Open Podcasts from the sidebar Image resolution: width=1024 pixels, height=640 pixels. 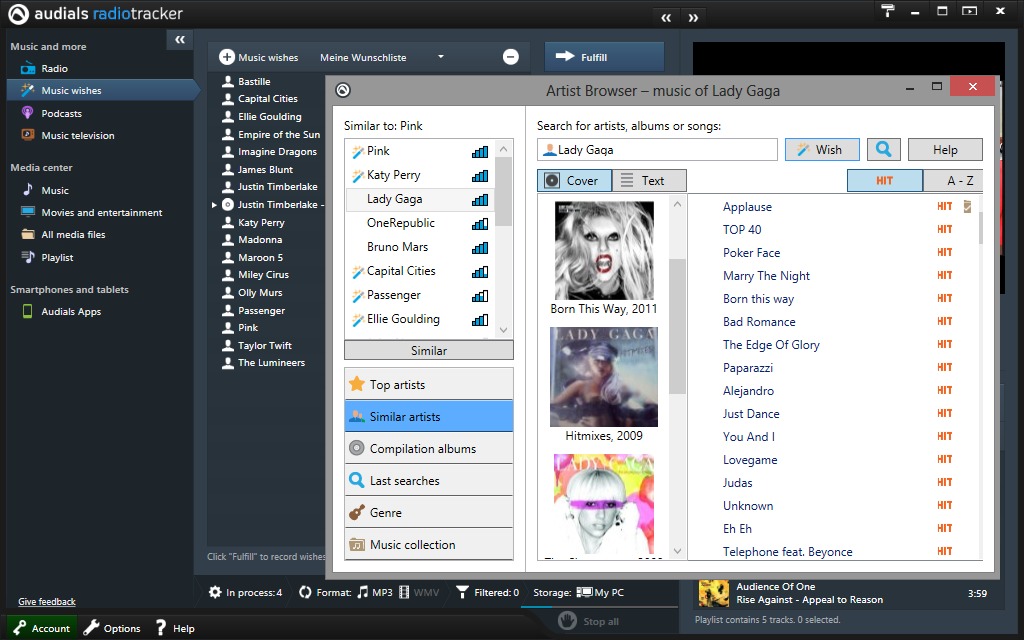pyautogui.click(x=61, y=113)
